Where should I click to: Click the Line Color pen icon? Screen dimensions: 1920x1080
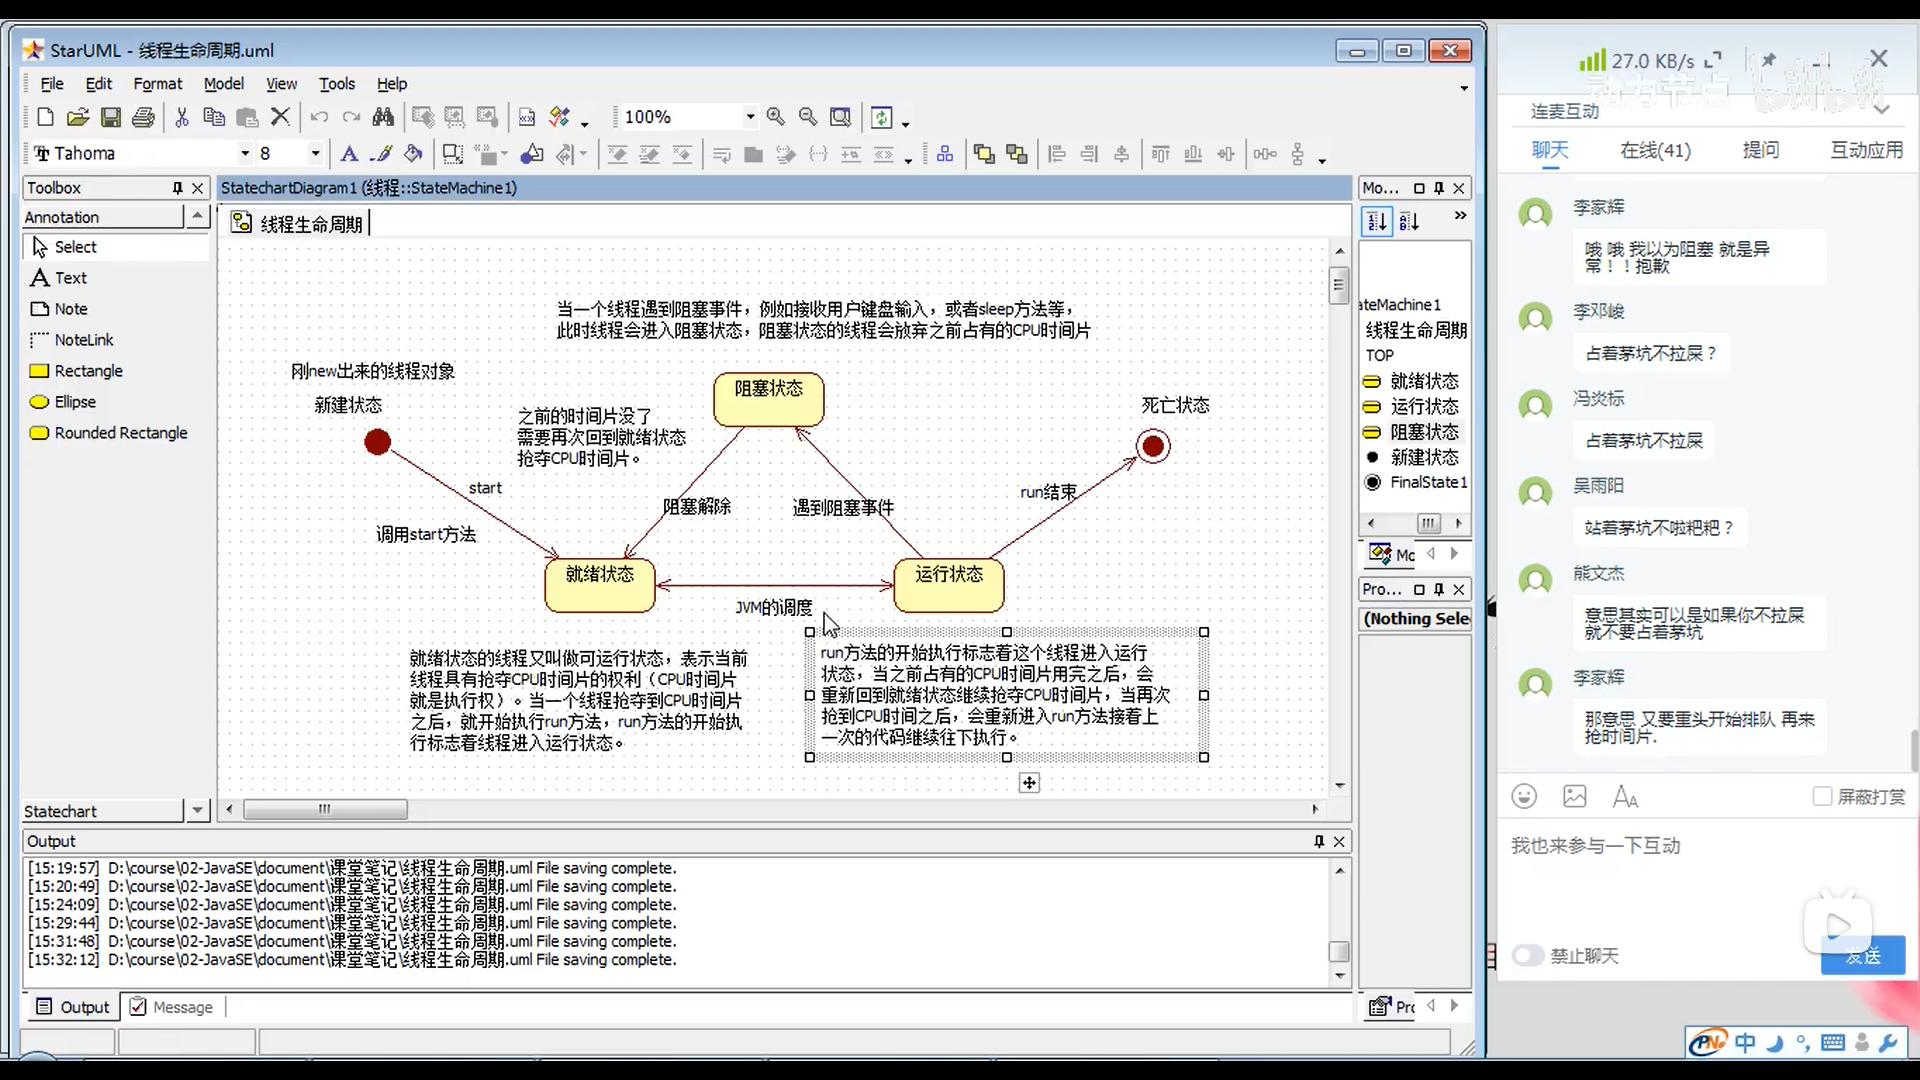pos(380,154)
